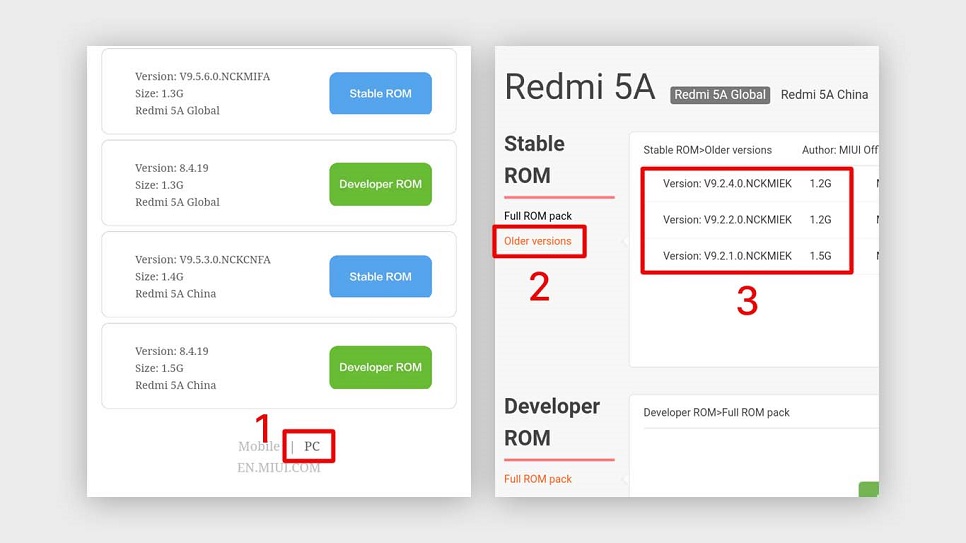This screenshot has height=543, width=966.
Task: Click Developer ROM button for Redmi 5A Global
Action: point(380,184)
